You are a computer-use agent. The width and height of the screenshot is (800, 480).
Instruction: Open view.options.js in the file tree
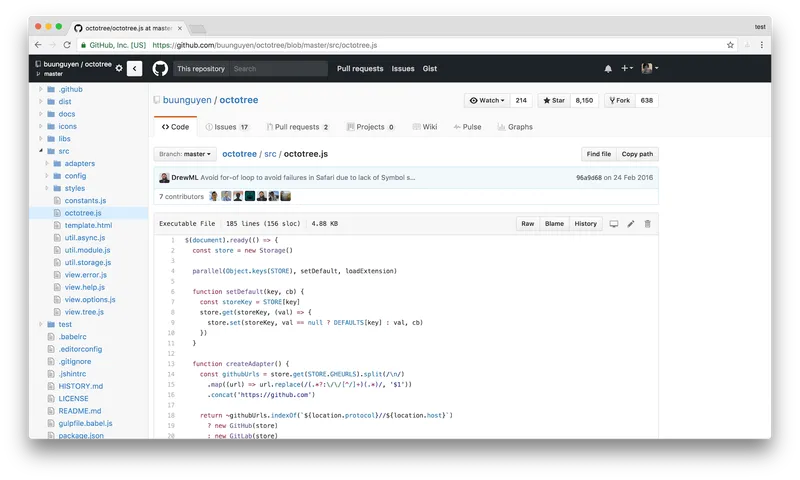click(x=90, y=299)
